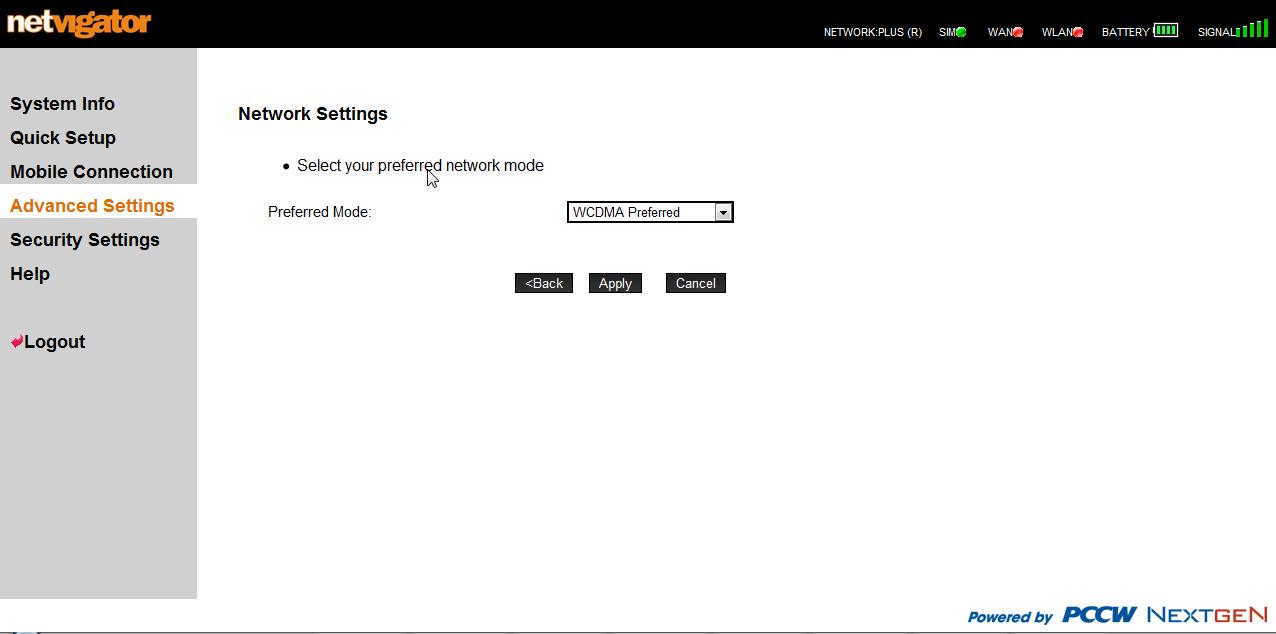
Task: Open Mobile Connection settings
Action: coord(91,172)
